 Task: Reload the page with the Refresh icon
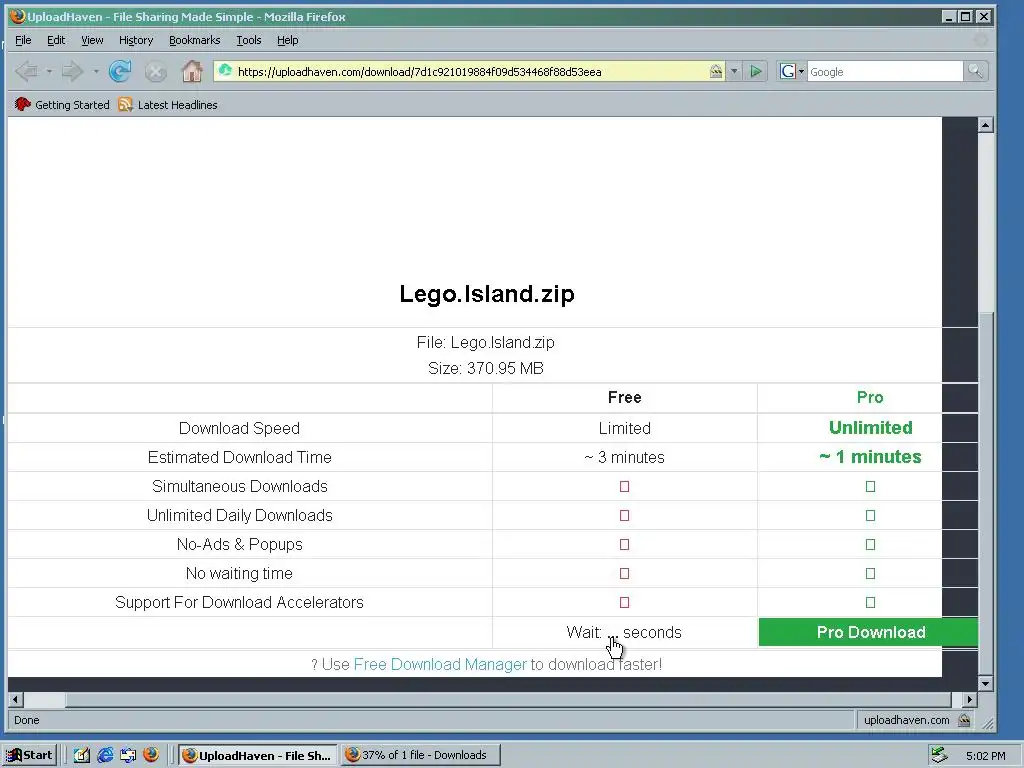[120, 71]
